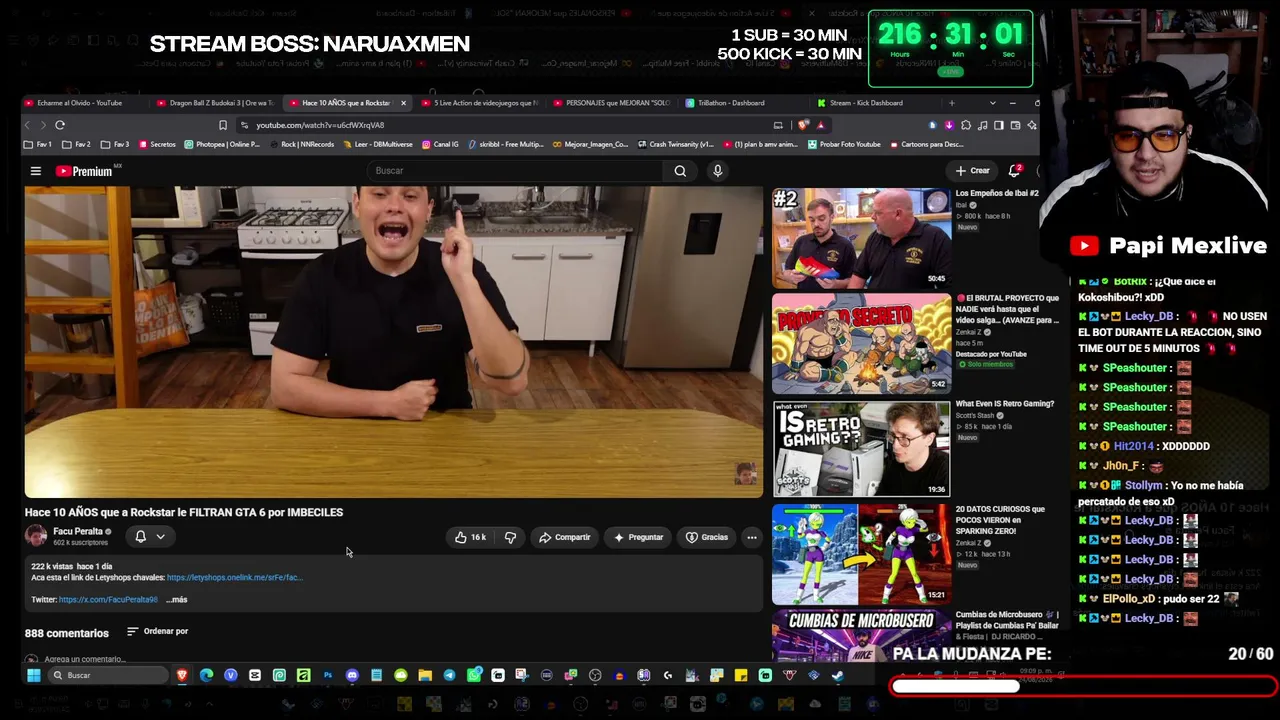Click the browser address bar URL
Image resolution: width=1280 pixels, height=720 pixels.
click(320, 125)
